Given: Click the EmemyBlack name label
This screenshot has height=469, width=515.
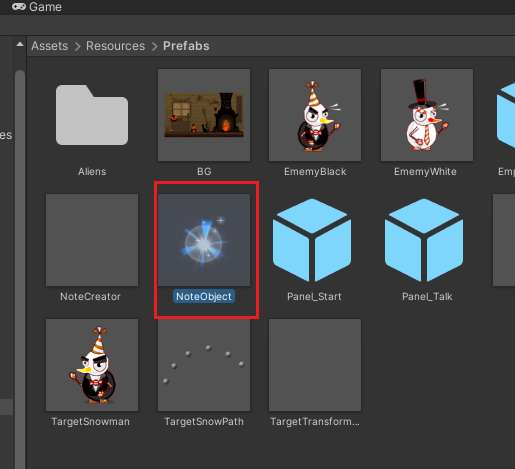Looking at the screenshot, I should (x=315, y=171).
